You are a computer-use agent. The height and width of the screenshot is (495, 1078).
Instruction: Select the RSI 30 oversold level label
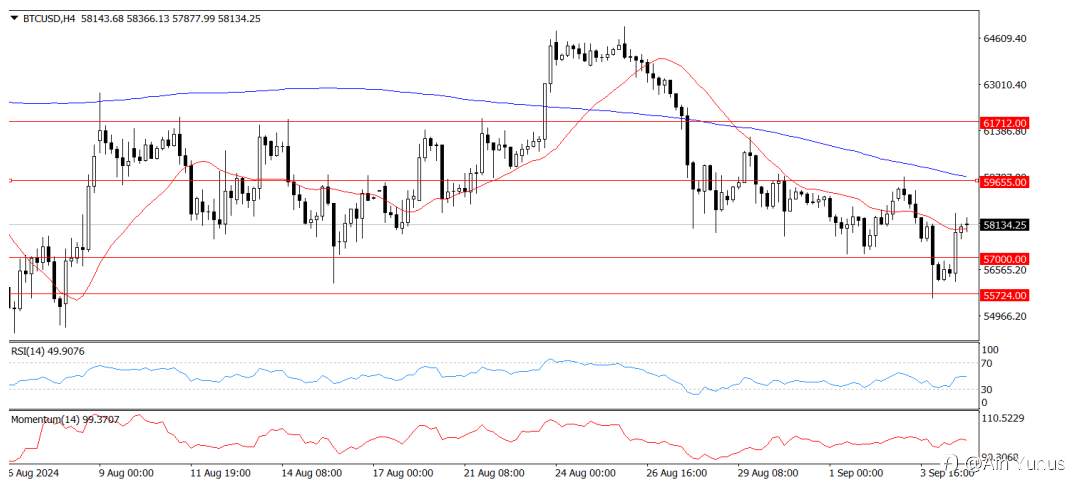(x=989, y=389)
